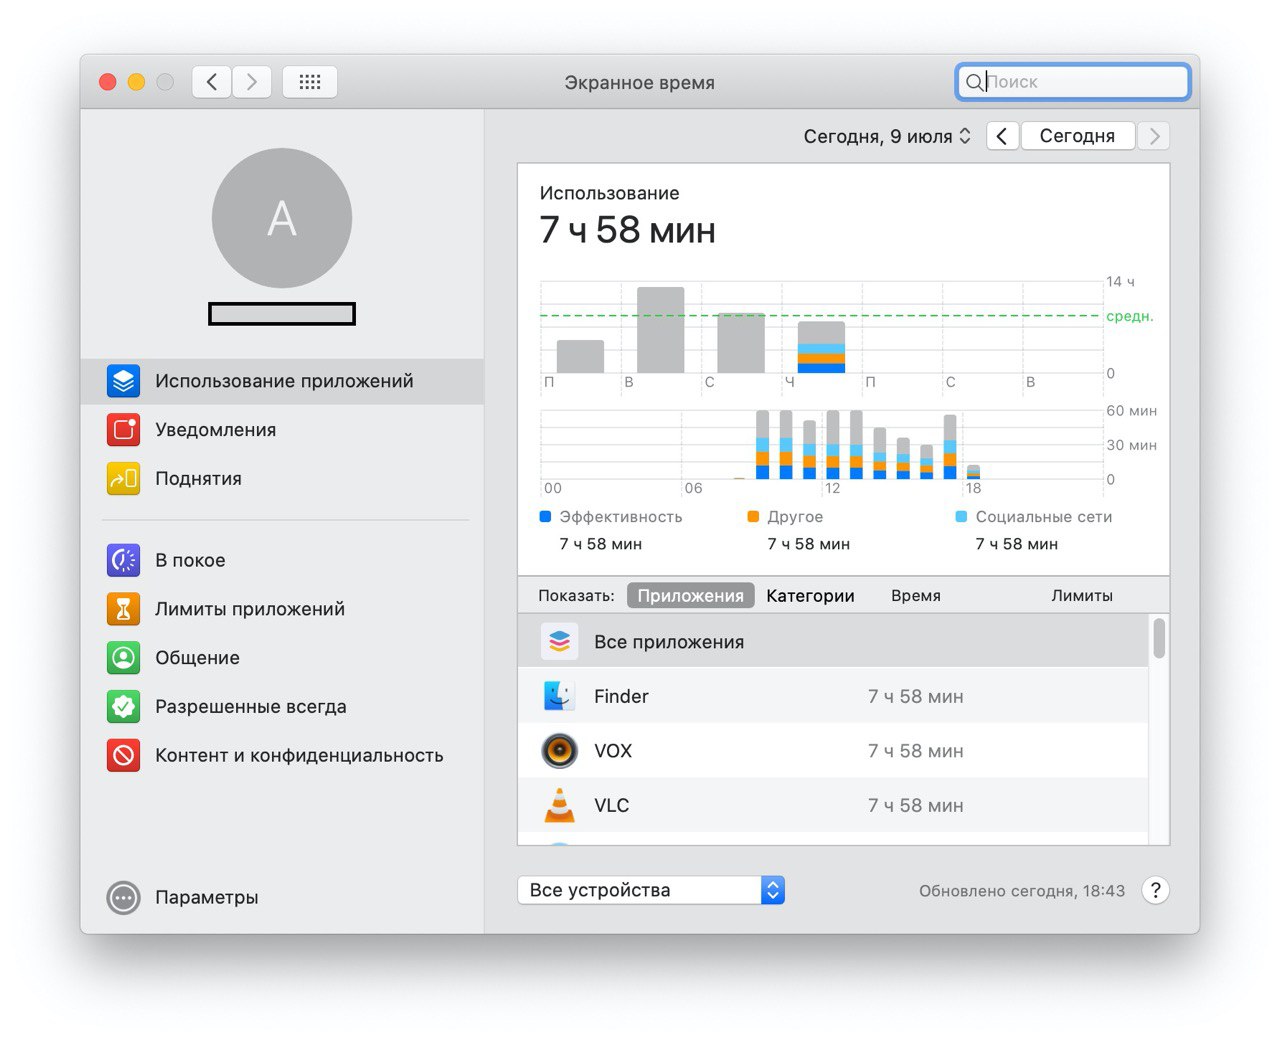1280x1040 pixels.
Task: Select the VLC row usage time
Action: click(x=916, y=805)
